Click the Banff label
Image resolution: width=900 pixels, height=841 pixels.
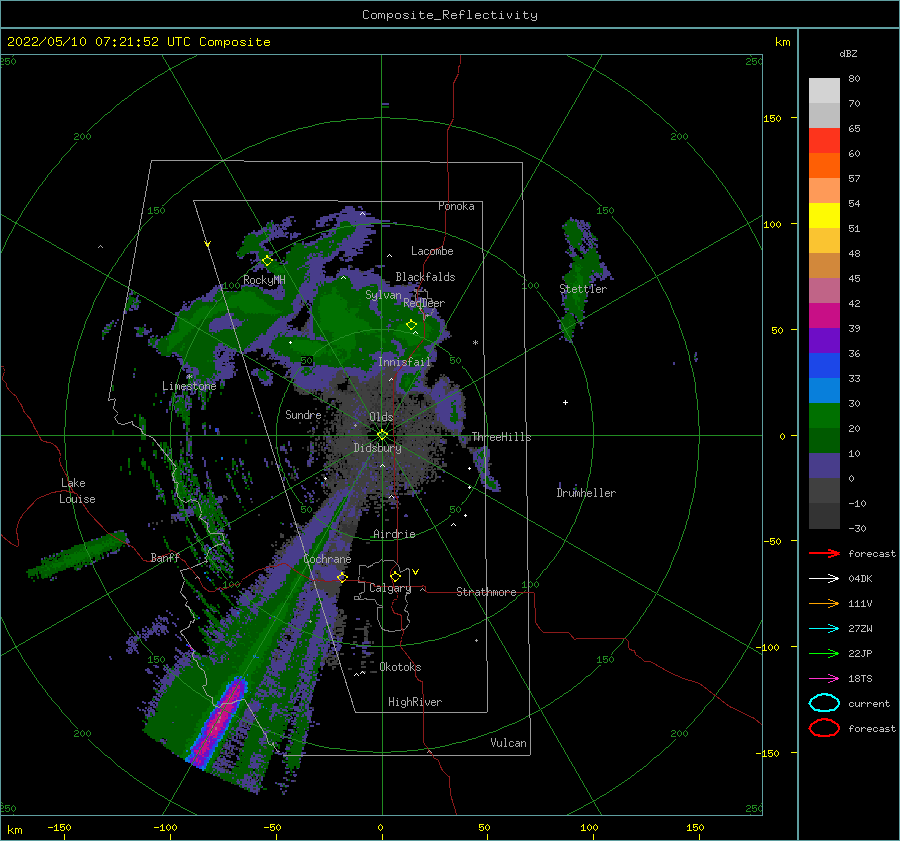[x=165, y=557]
